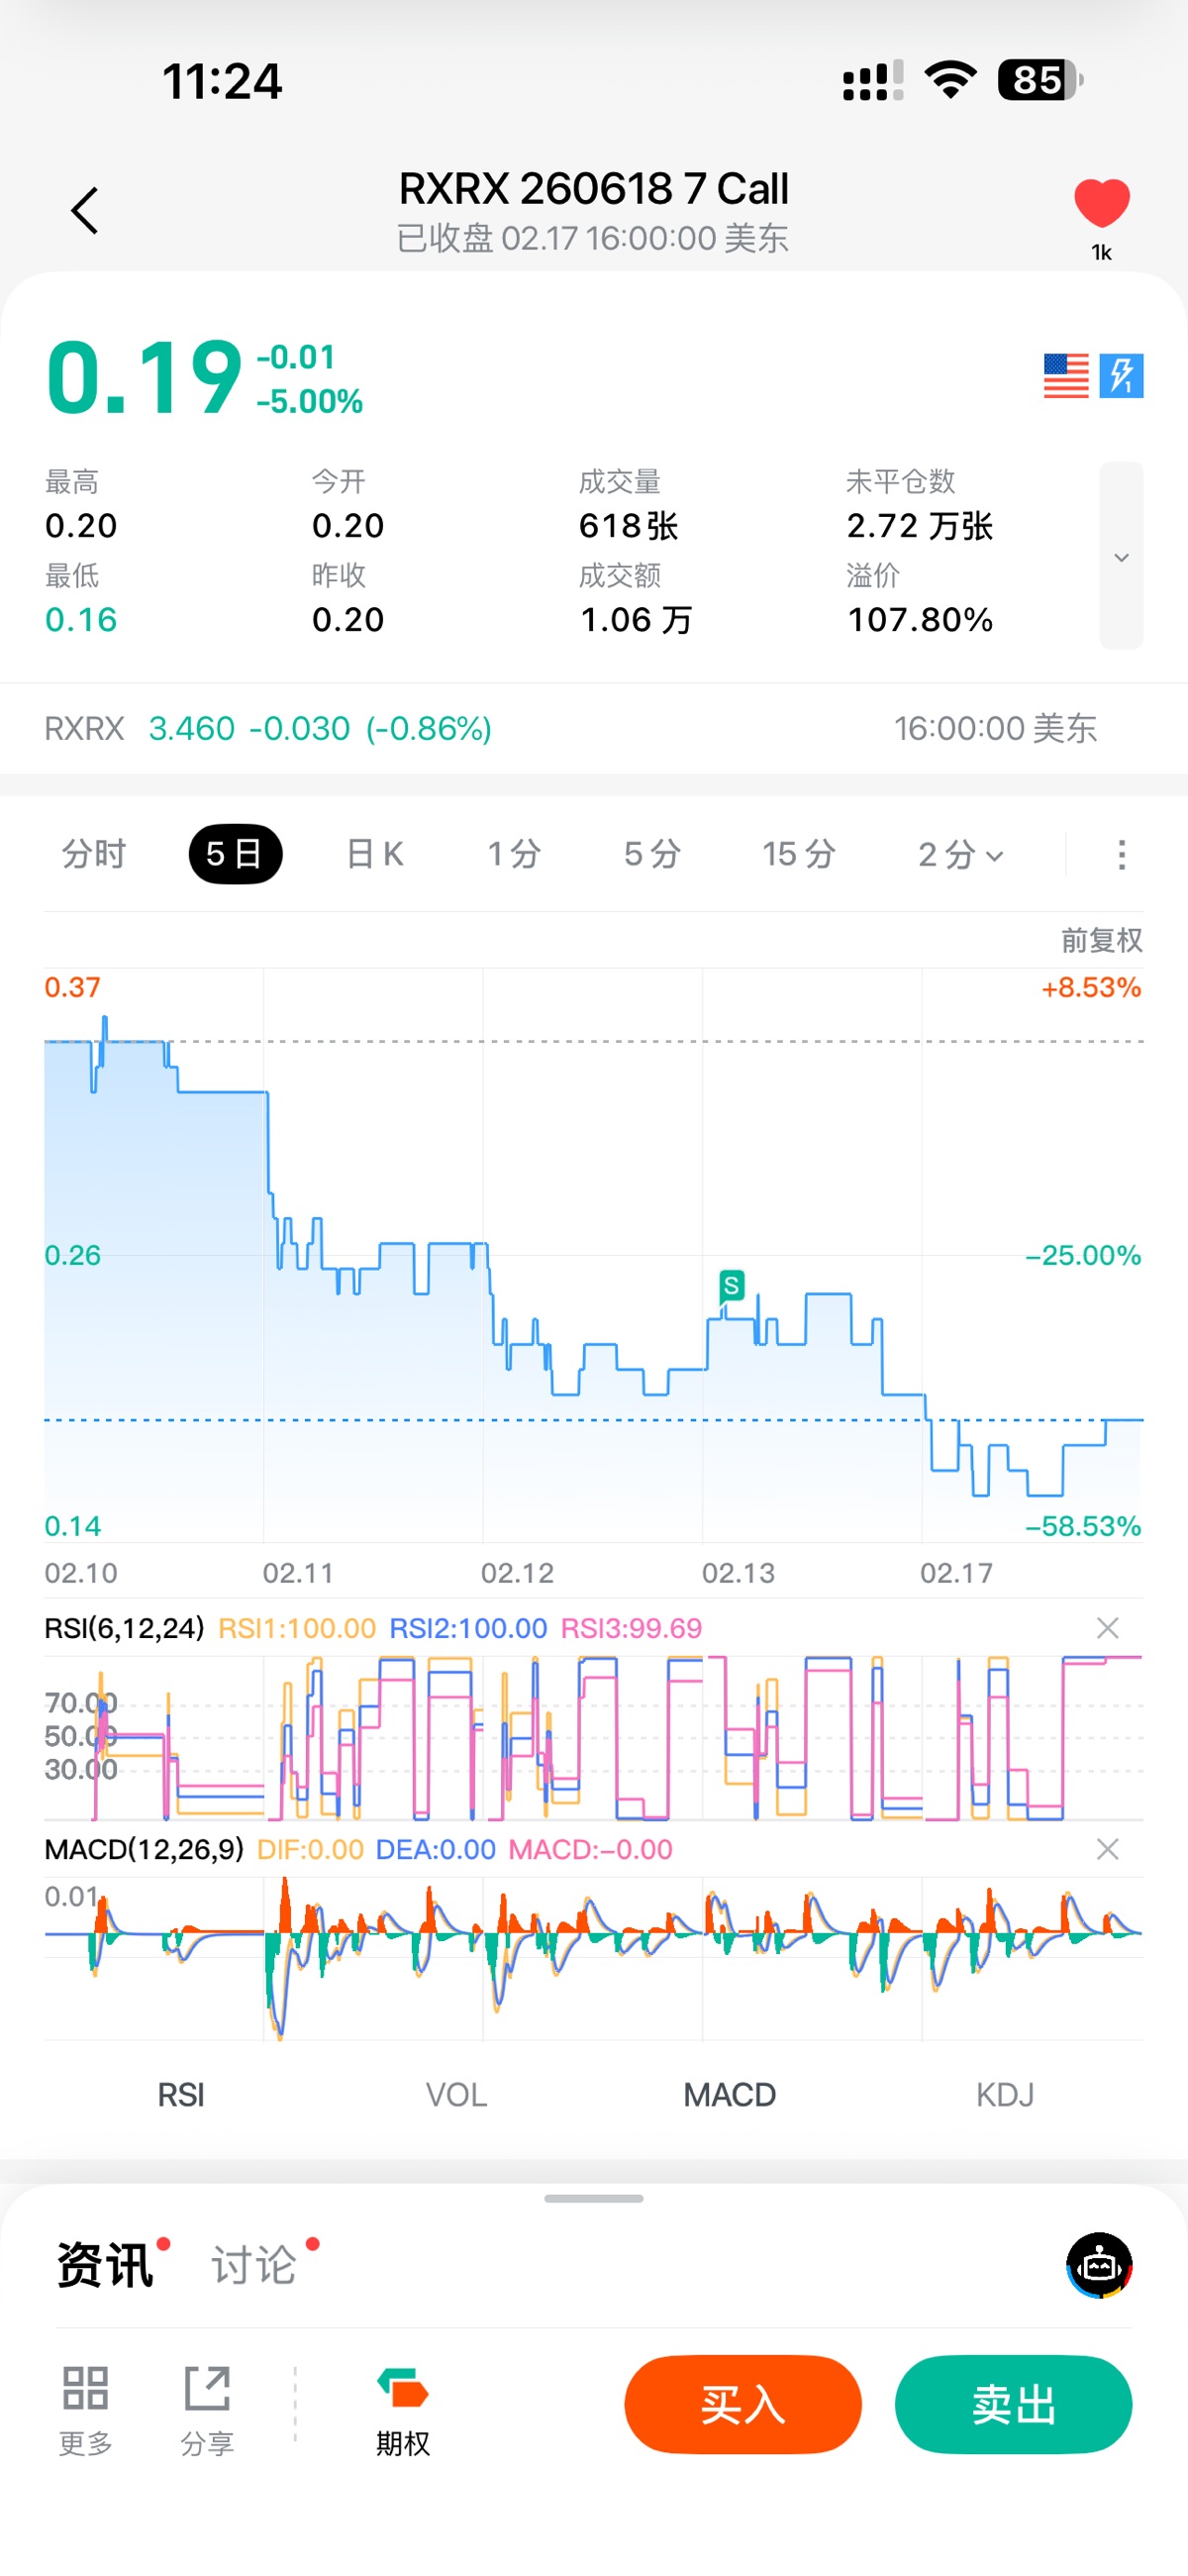This screenshot has width=1188, height=2576.
Task: Select the 分时 chart tab
Action: (94, 855)
